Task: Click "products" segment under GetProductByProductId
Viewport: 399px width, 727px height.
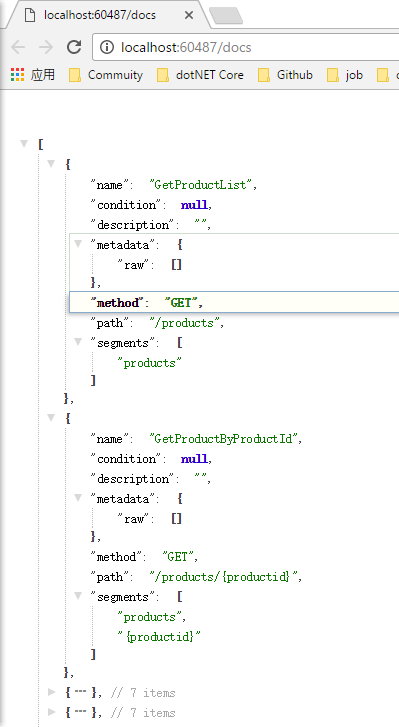Action: [150, 617]
